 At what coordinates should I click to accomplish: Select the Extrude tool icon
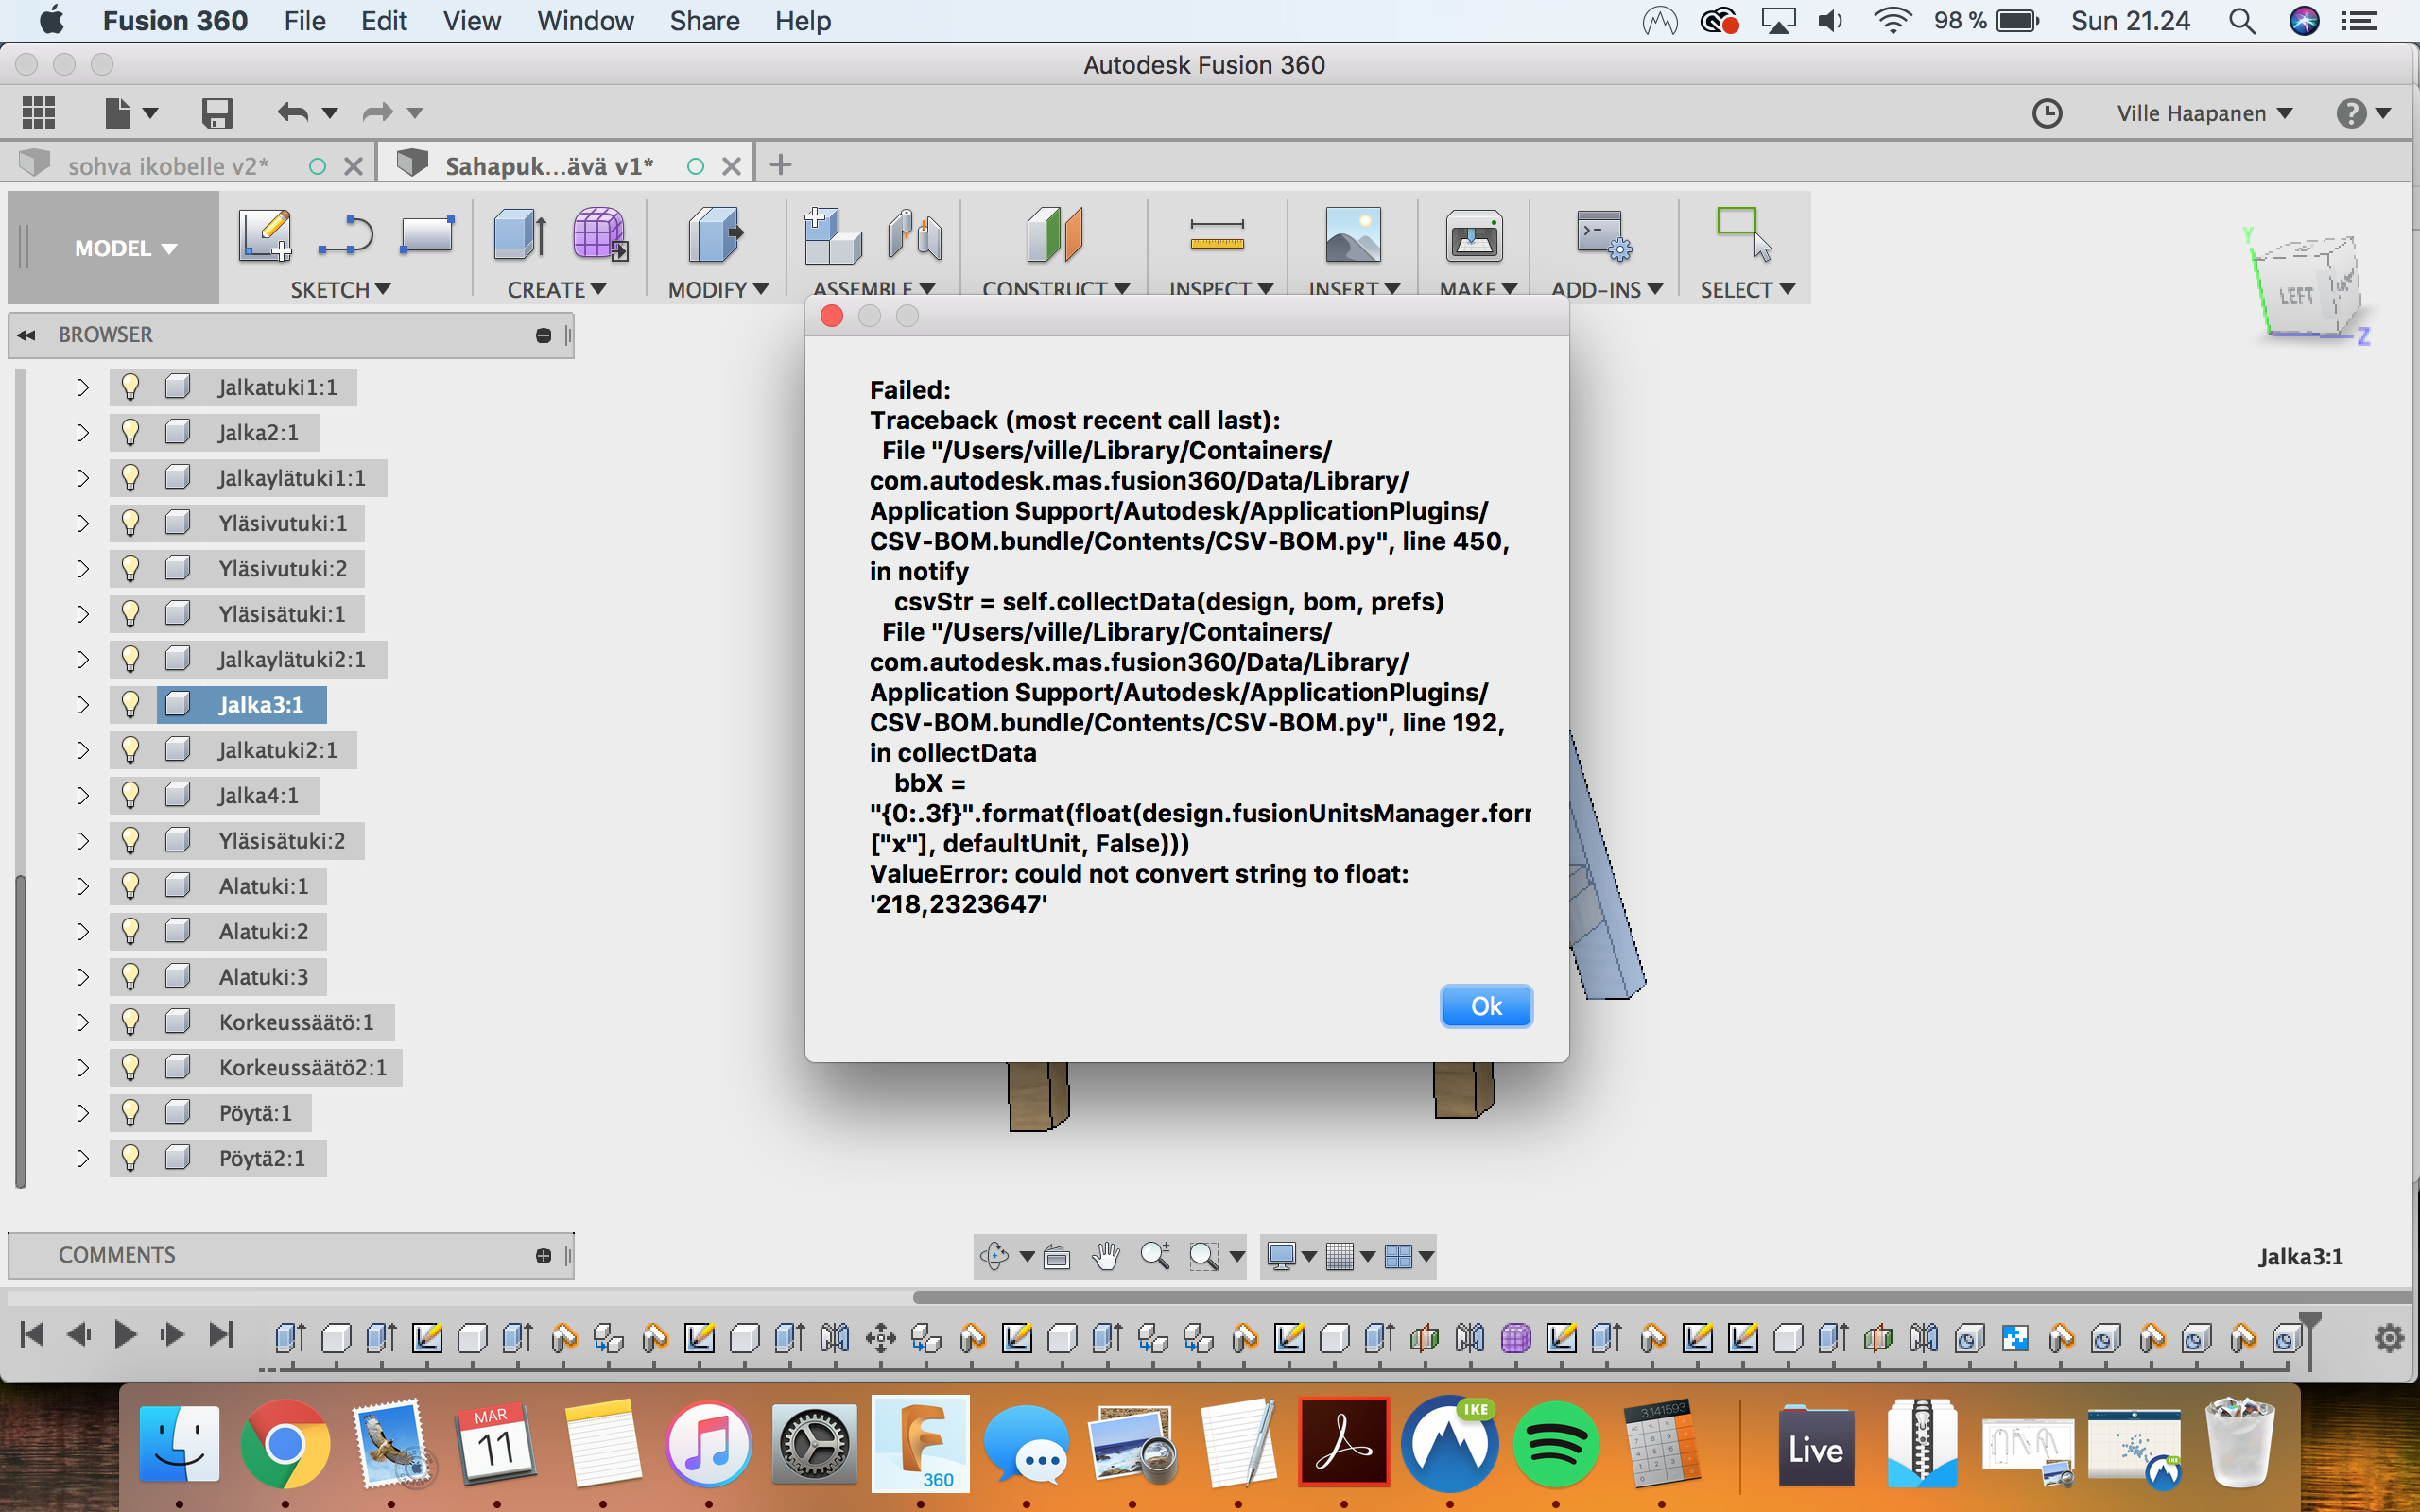(x=519, y=236)
